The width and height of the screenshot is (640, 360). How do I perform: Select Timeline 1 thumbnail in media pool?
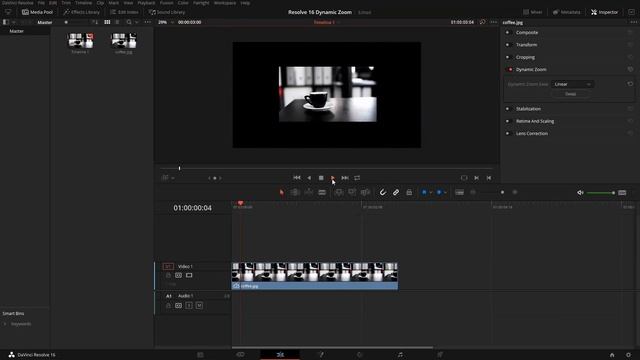coord(80,41)
